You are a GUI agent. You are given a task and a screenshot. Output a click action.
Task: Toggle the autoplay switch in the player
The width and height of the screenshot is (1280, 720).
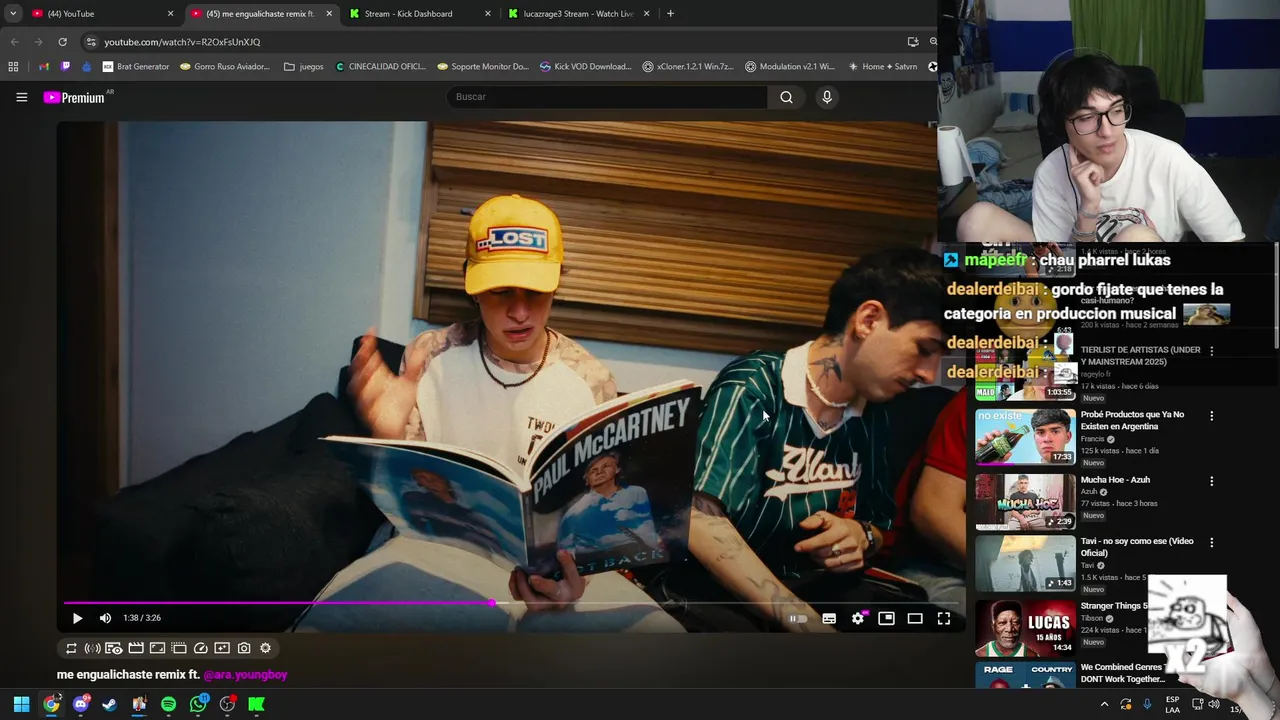coord(798,619)
